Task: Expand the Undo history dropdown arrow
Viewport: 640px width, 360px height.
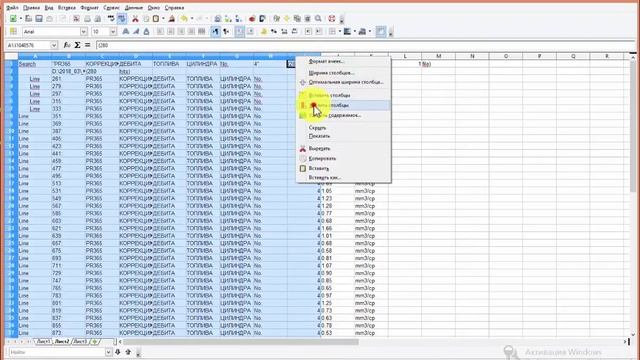Action: coord(191,19)
